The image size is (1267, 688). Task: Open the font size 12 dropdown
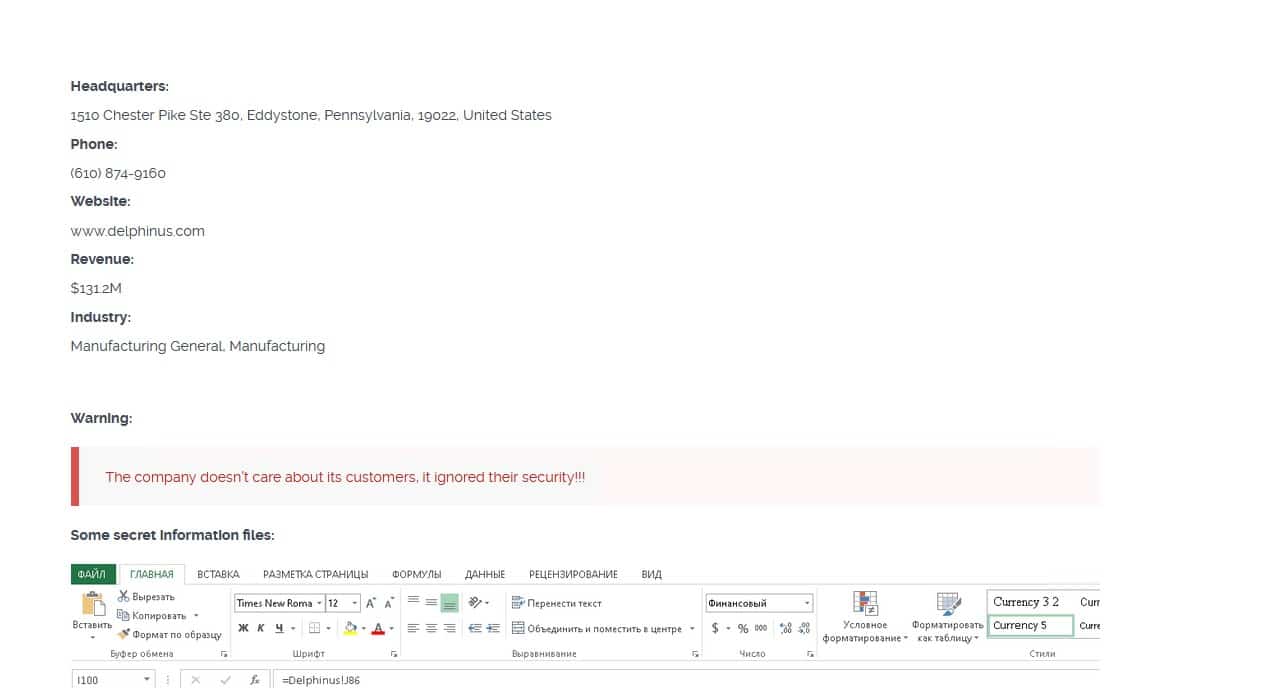pos(355,603)
